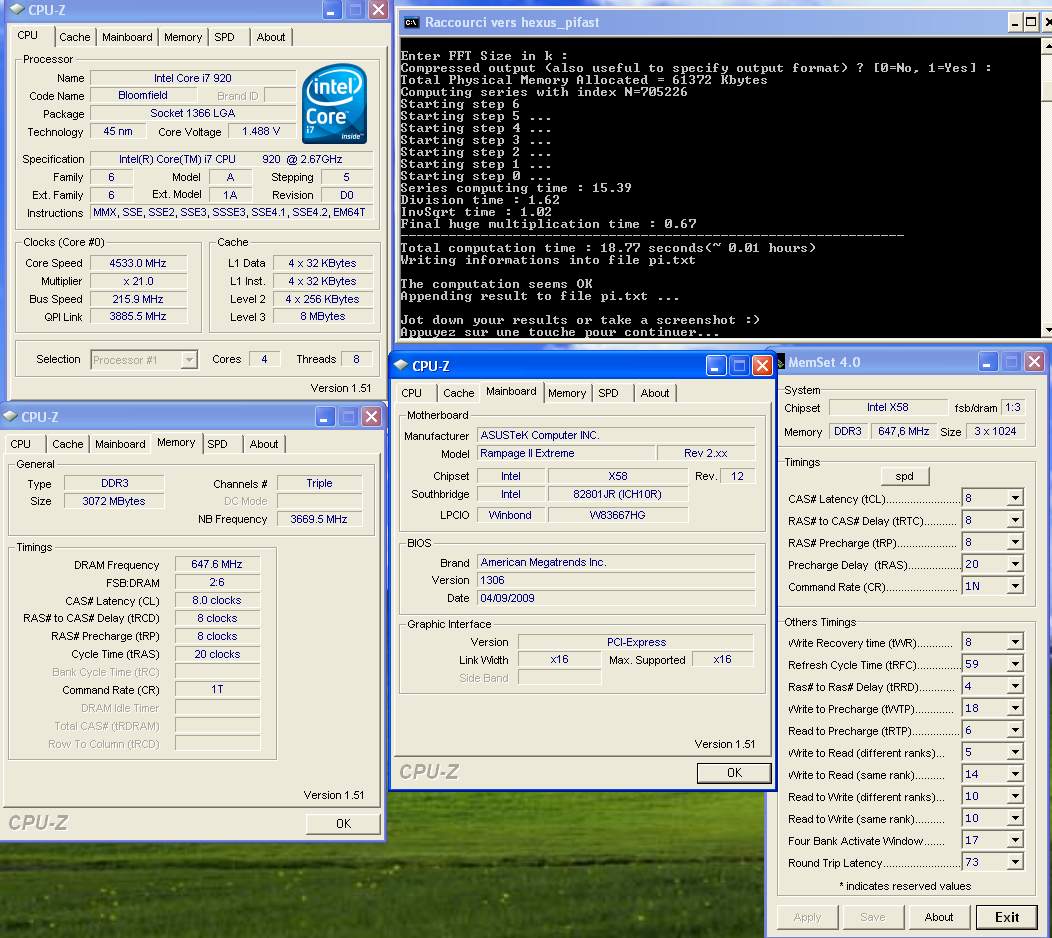The height and width of the screenshot is (938, 1052).
Task: Expand the Precharge Delay (tRAS) dropdown
Action: pyautogui.click(x=1014, y=564)
